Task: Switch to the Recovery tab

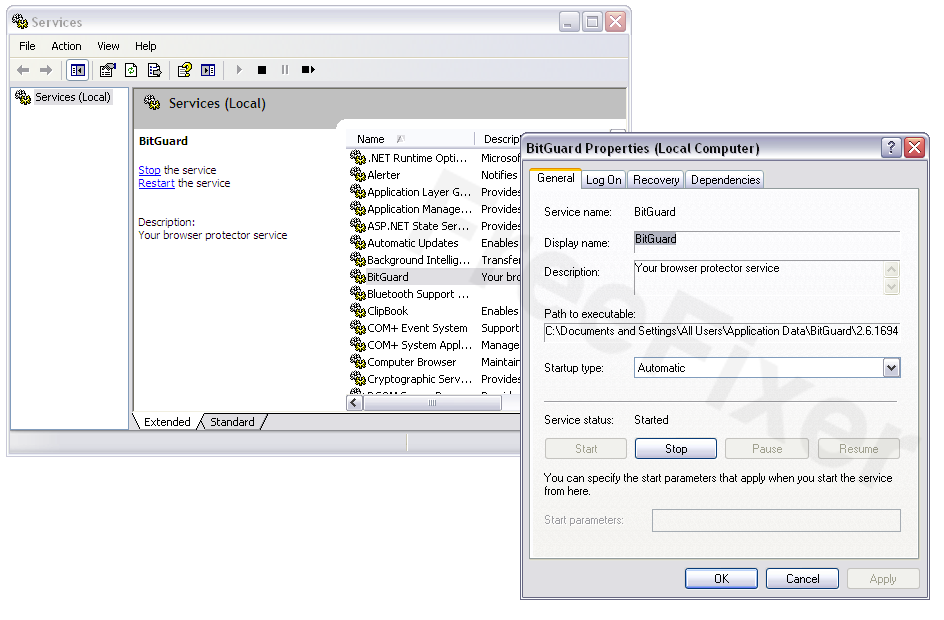Action: click(656, 180)
